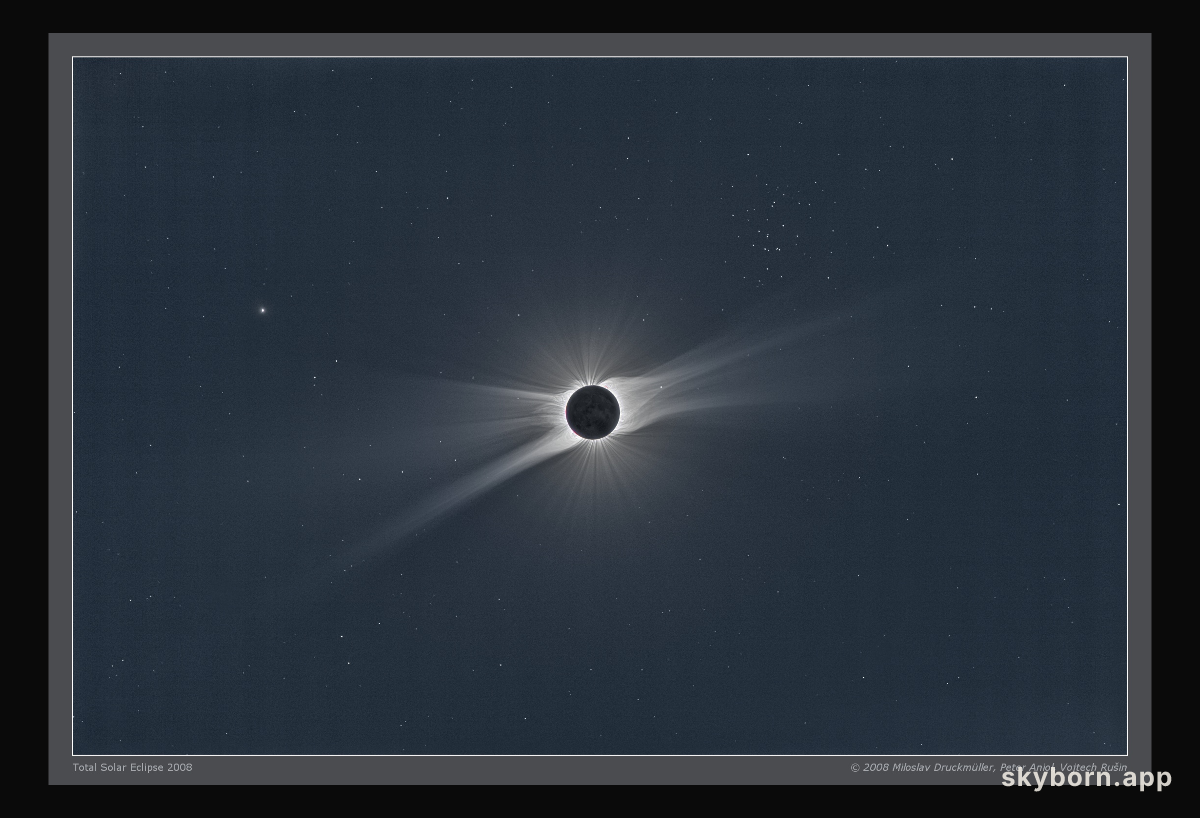The height and width of the screenshot is (818, 1200).
Task: Click the dark eclipsed Moon disk
Action: (592, 412)
